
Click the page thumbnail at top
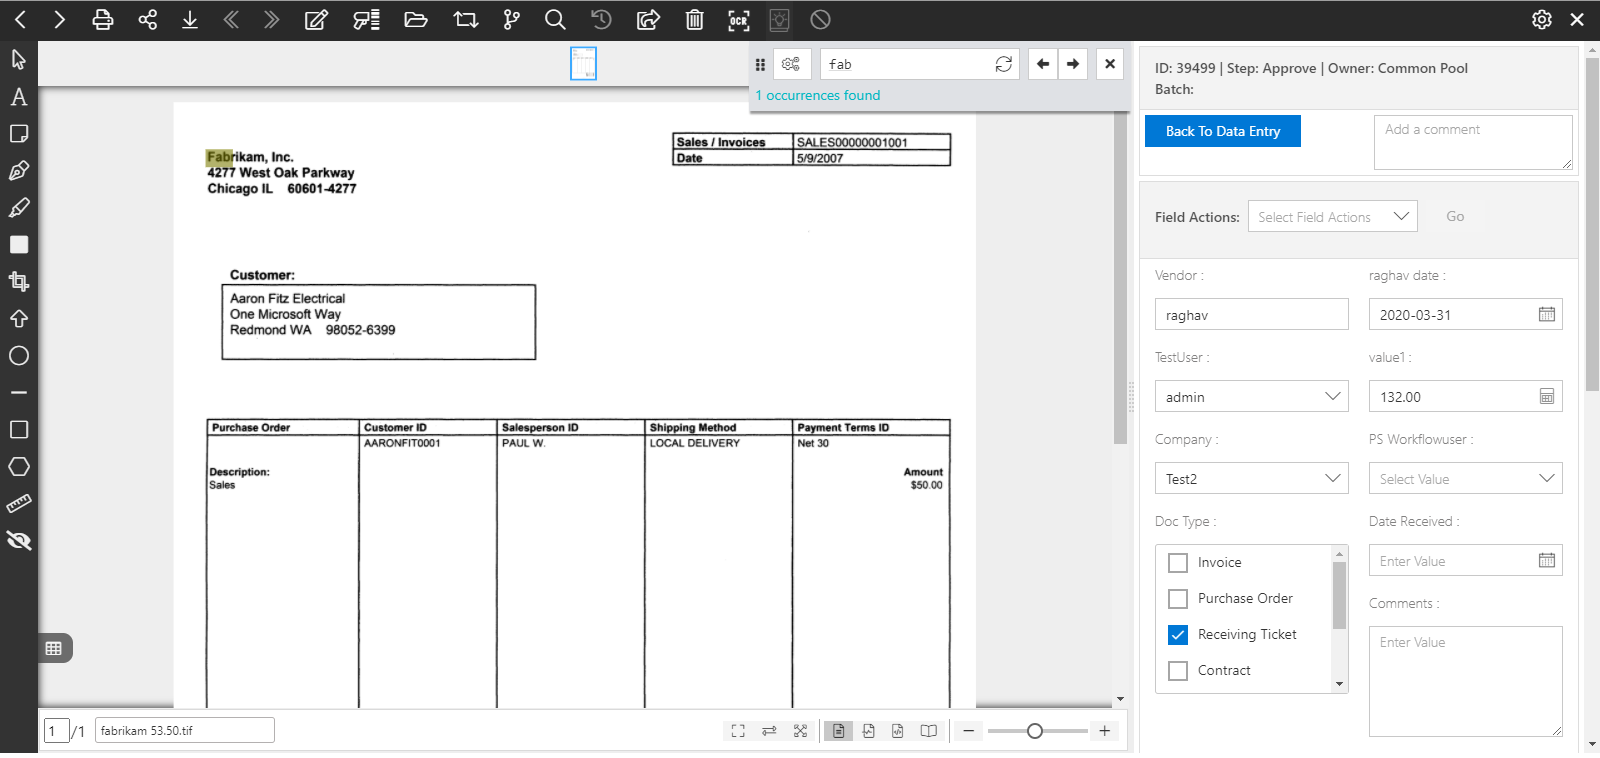pyautogui.click(x=583, y=64)
